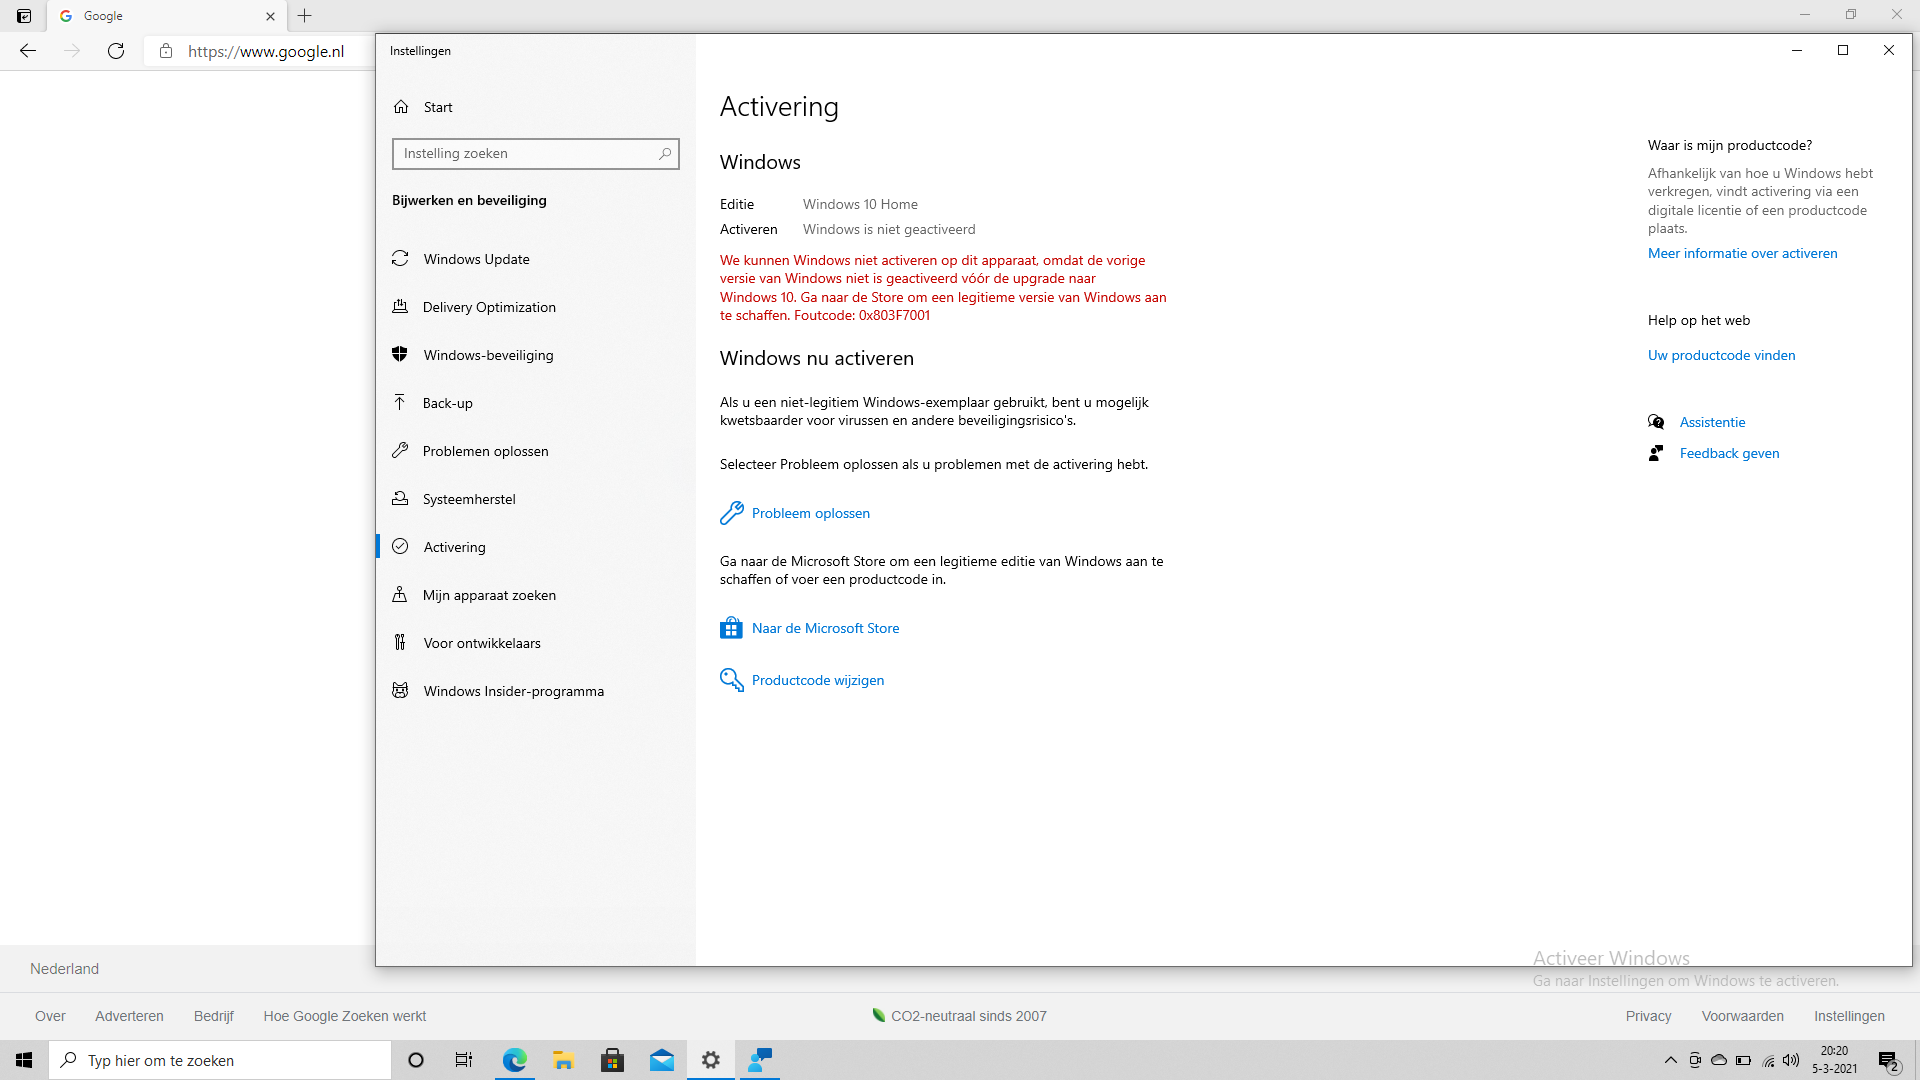The height and width of the screenshot is (1080, 1920).
Task: Click the Assistentie chat icon
Action: click(1656, 422)
